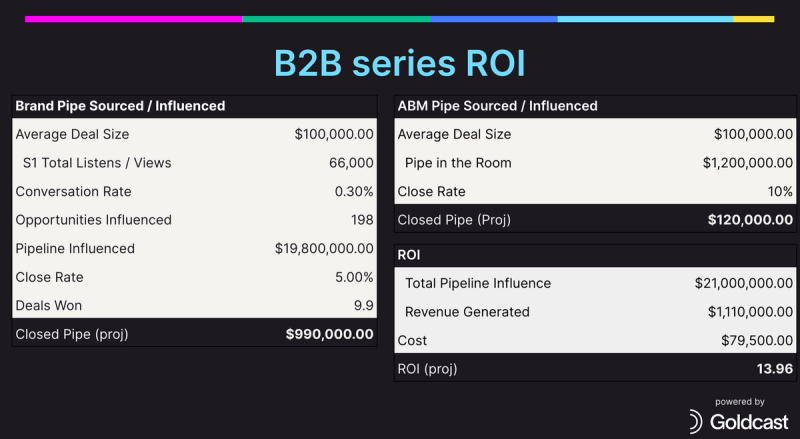Select the ROI (proj) value 13.96
800x439 pixels.
(775, 369)
